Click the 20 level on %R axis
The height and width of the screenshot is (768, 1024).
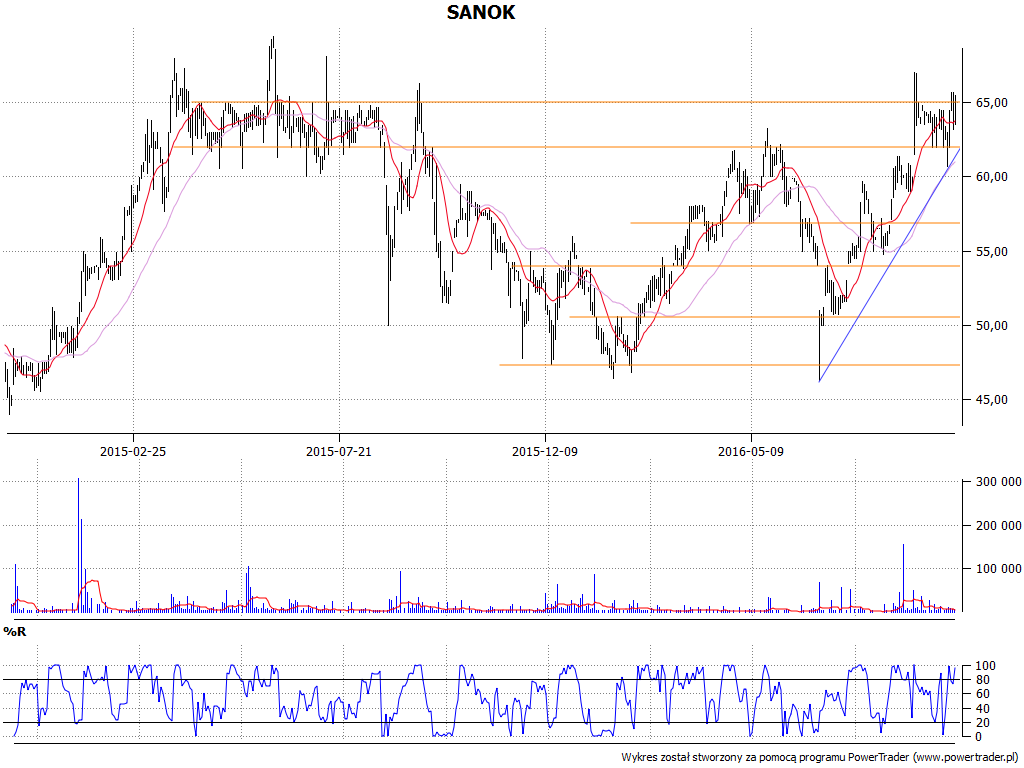click(x=983, y=722)
